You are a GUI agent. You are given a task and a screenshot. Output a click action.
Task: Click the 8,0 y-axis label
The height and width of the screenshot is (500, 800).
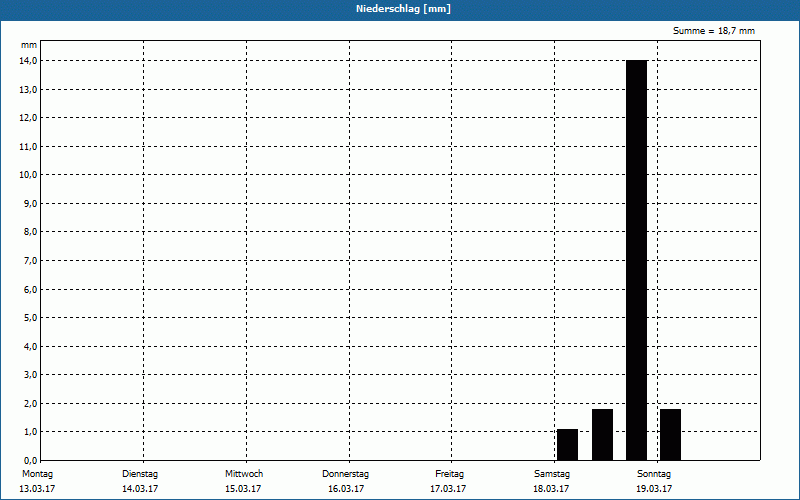pyautogui.click(x=31, y=232)
